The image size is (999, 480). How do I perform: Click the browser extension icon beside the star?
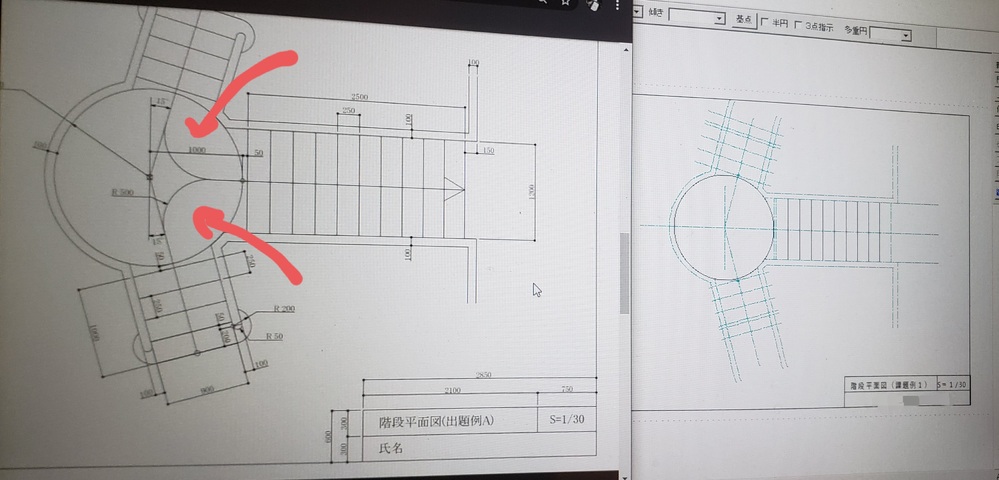[593, 5]
